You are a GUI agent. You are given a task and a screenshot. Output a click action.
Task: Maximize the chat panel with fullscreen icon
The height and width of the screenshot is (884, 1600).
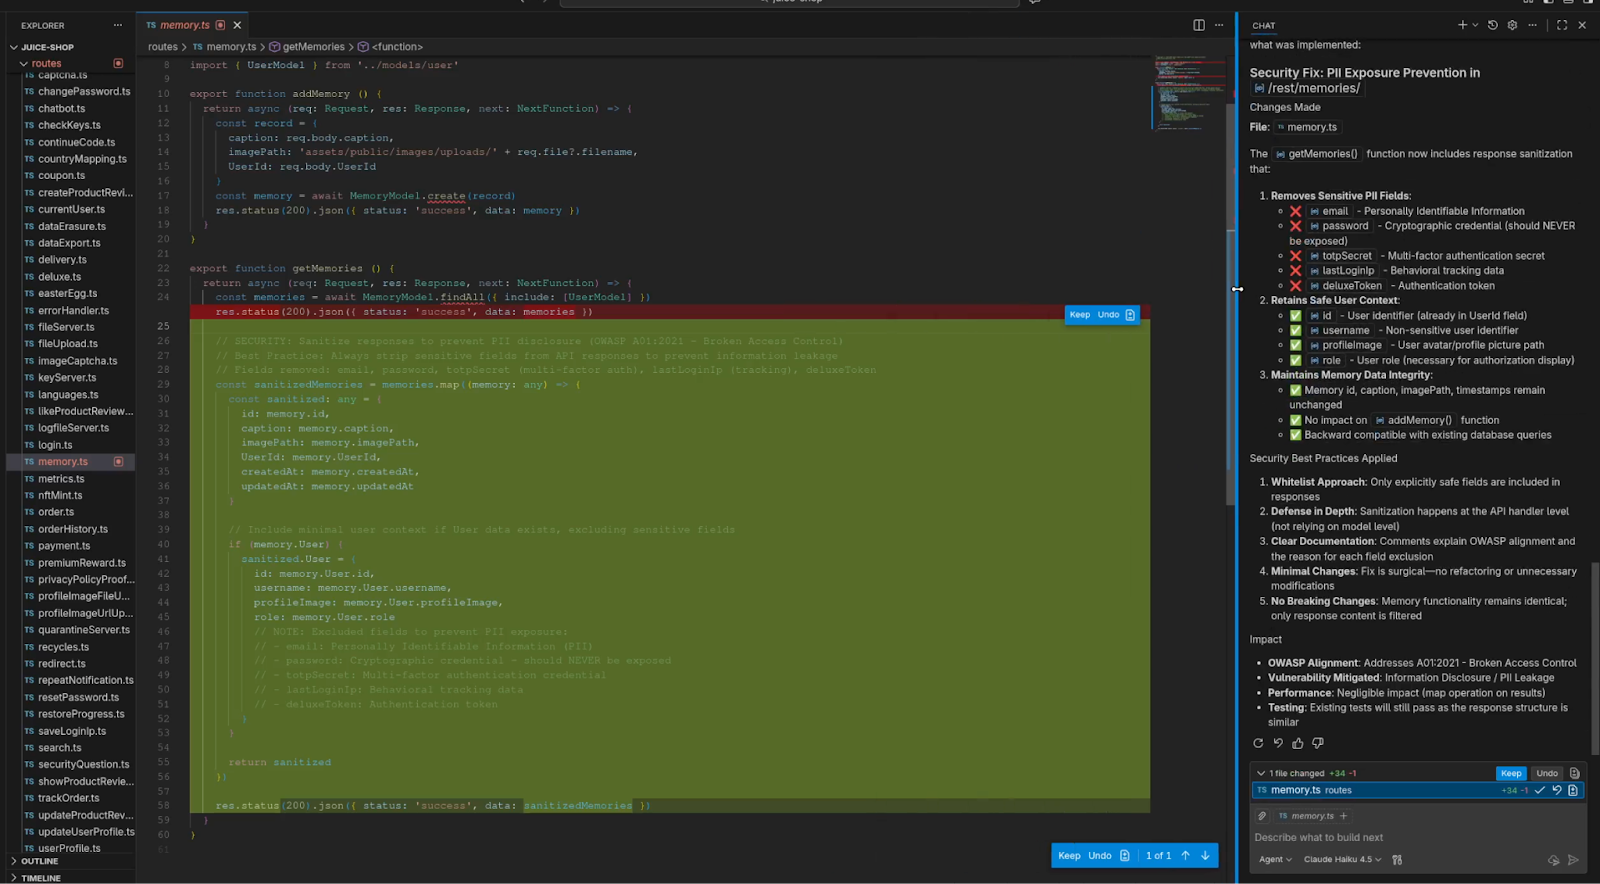point(1562,25)
